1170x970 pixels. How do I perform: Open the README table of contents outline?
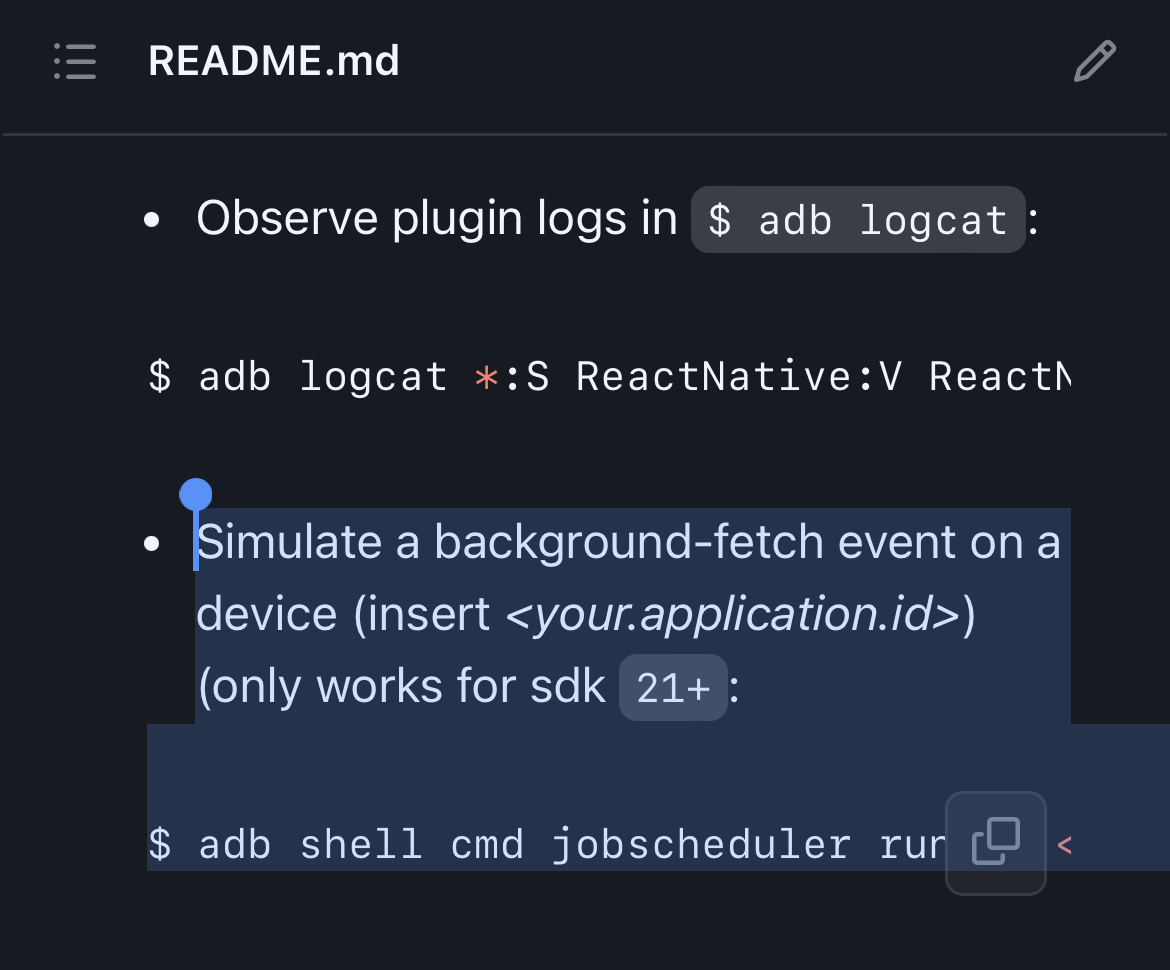(x=74, y=61)
